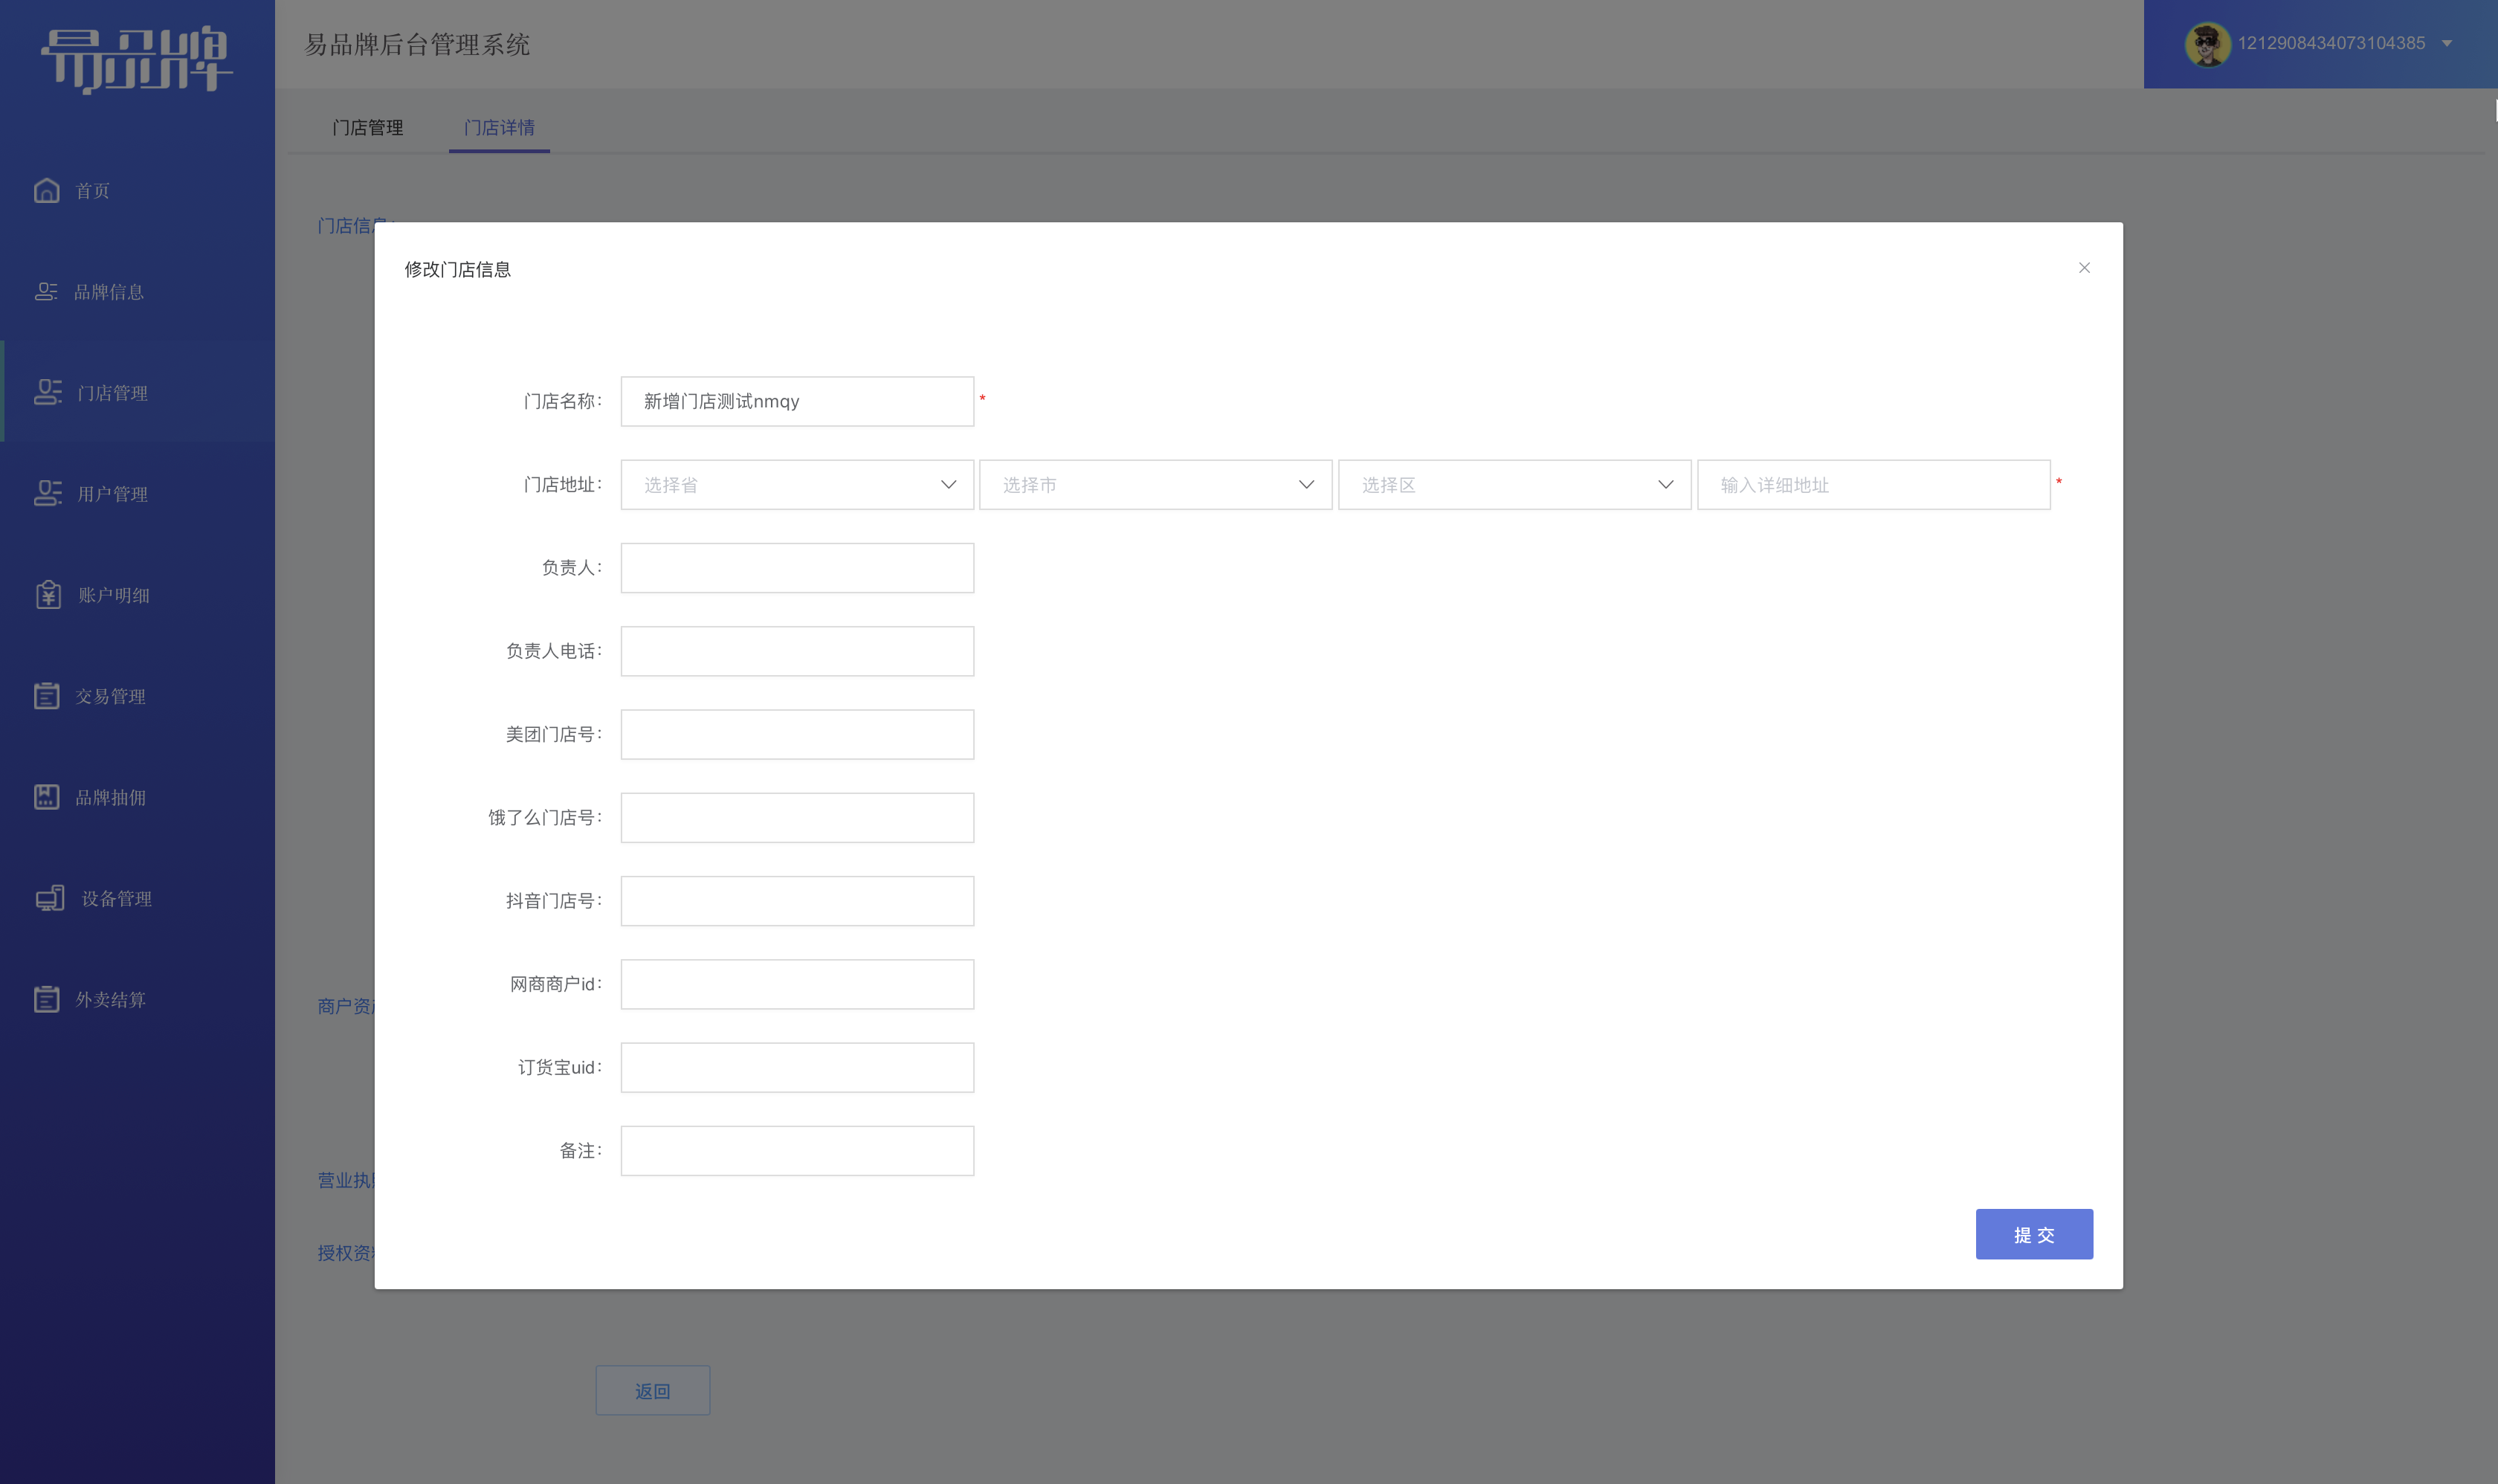2498x1484 pixels.
Task: Expand the 选择省 province dropdown
Action: point(797,485)
